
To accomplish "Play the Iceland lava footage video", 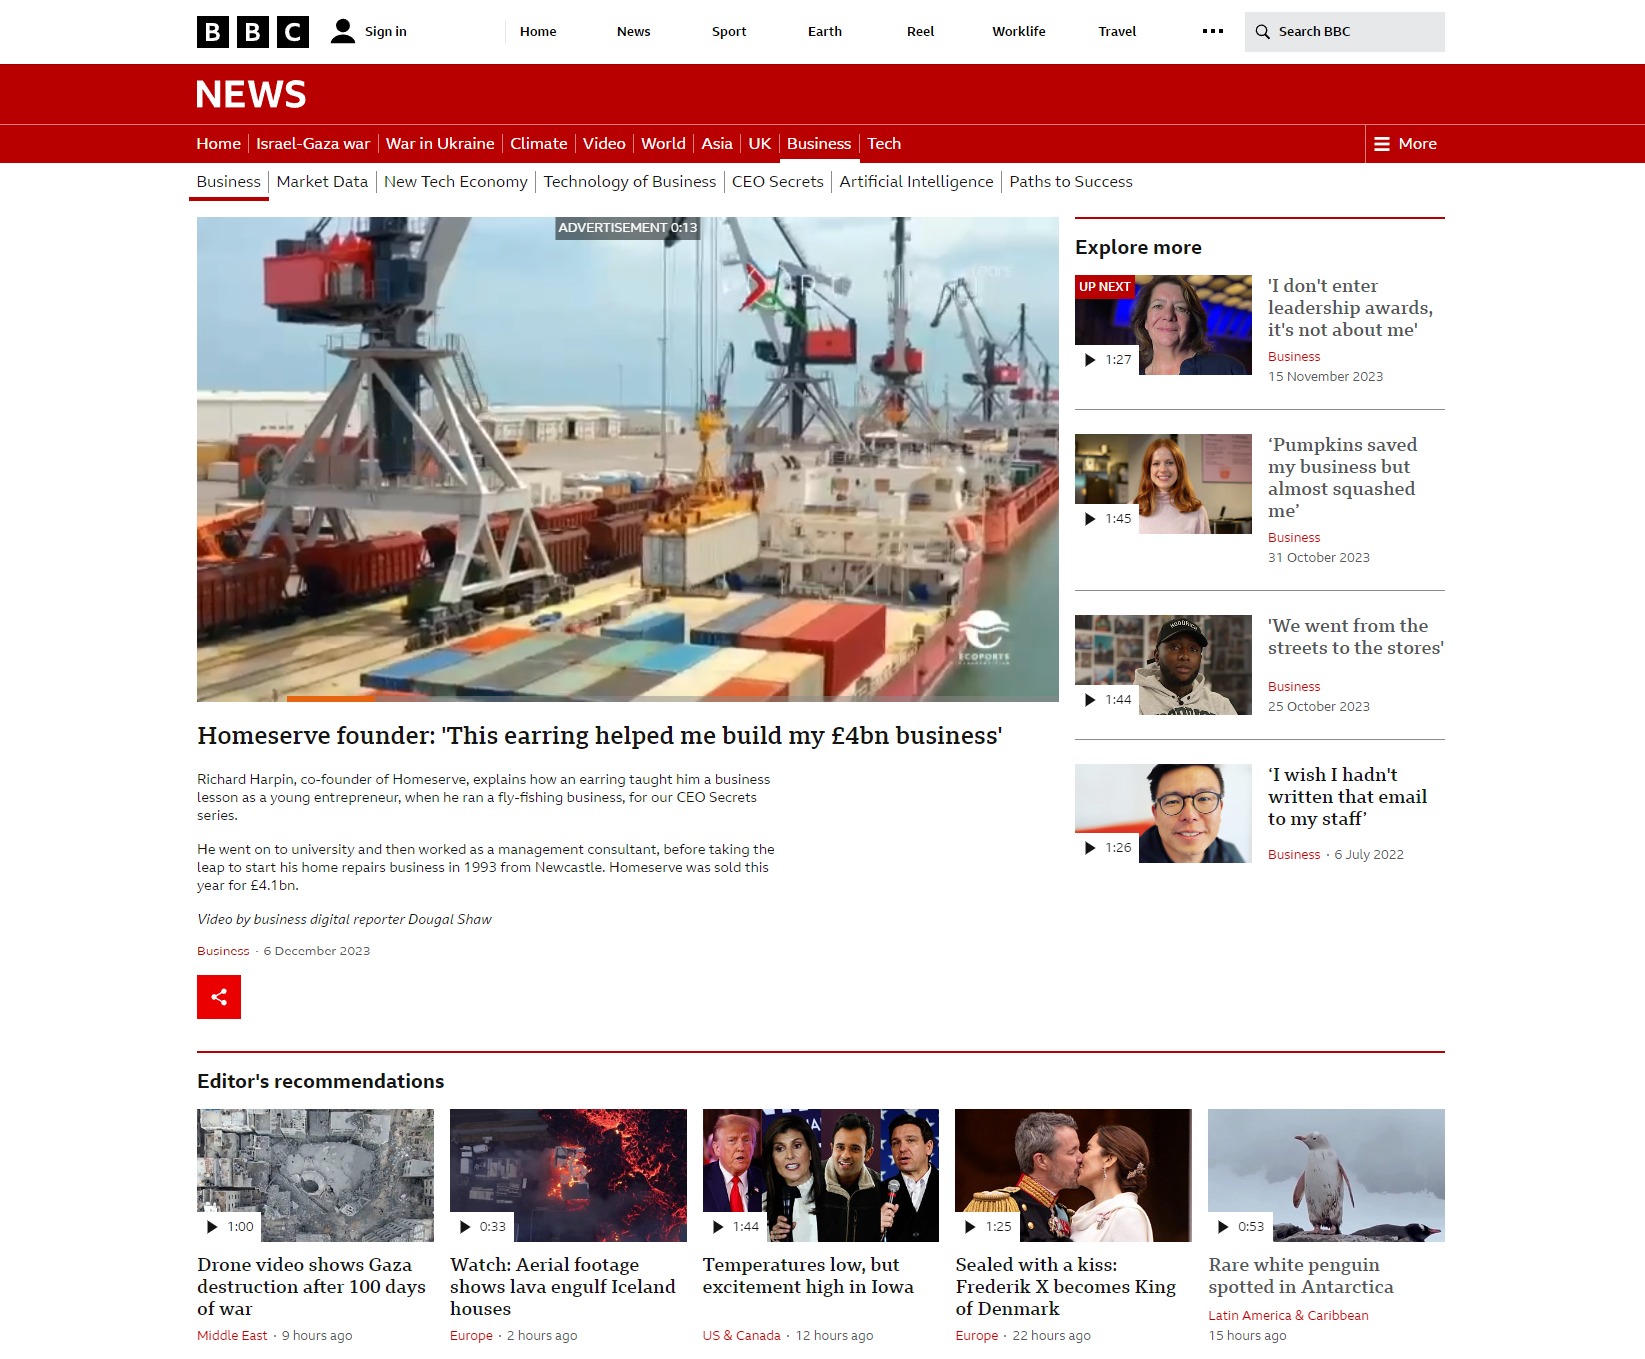I will pyautogui.click(x=567, y=1175).
